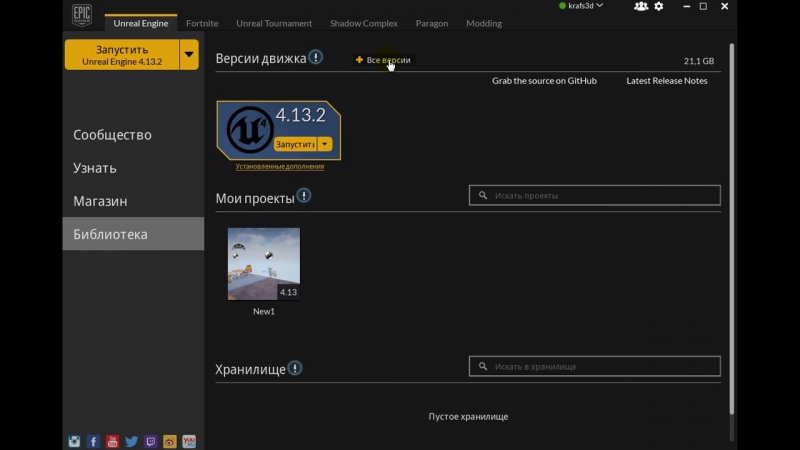Open the YouTube social link icon

[112, 441]
